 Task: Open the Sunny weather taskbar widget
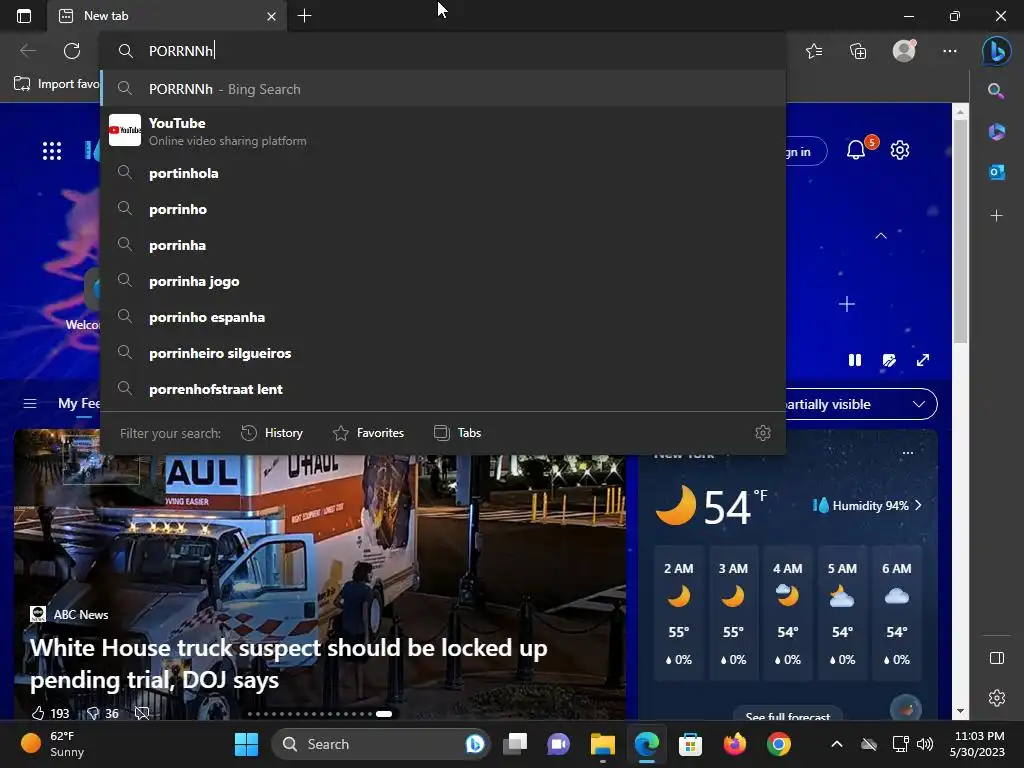click(54, 744)
